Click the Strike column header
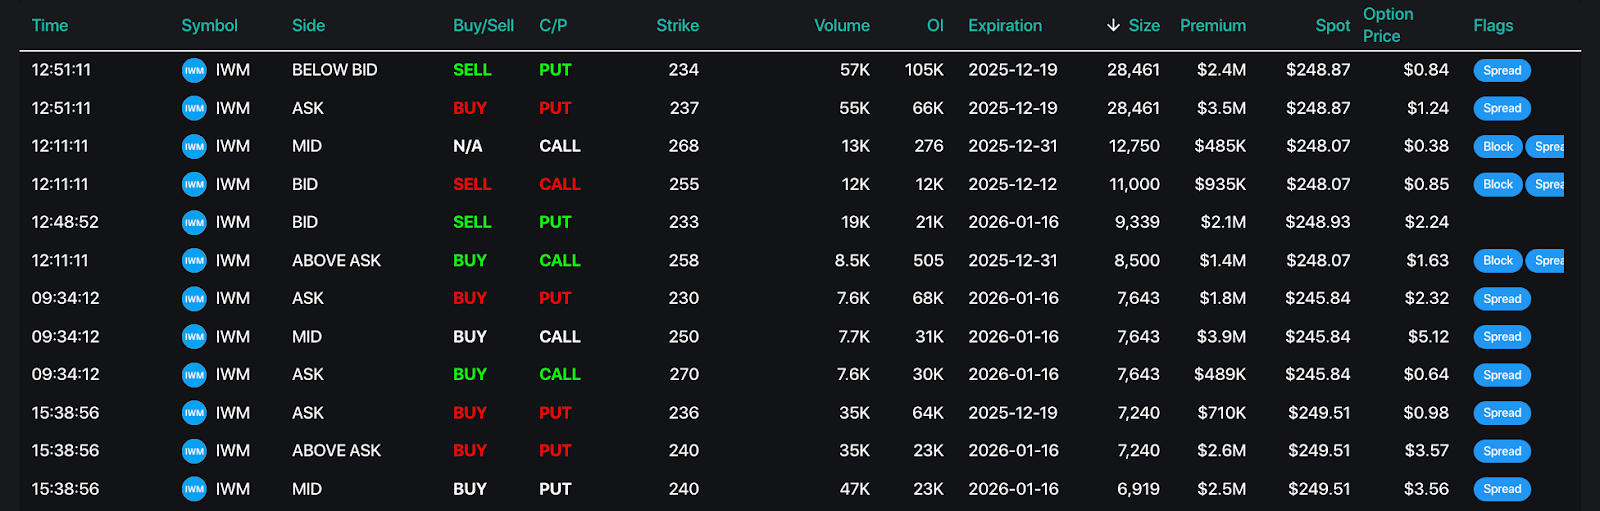Screen dimensions: 1600x511 tap(677, 26)
